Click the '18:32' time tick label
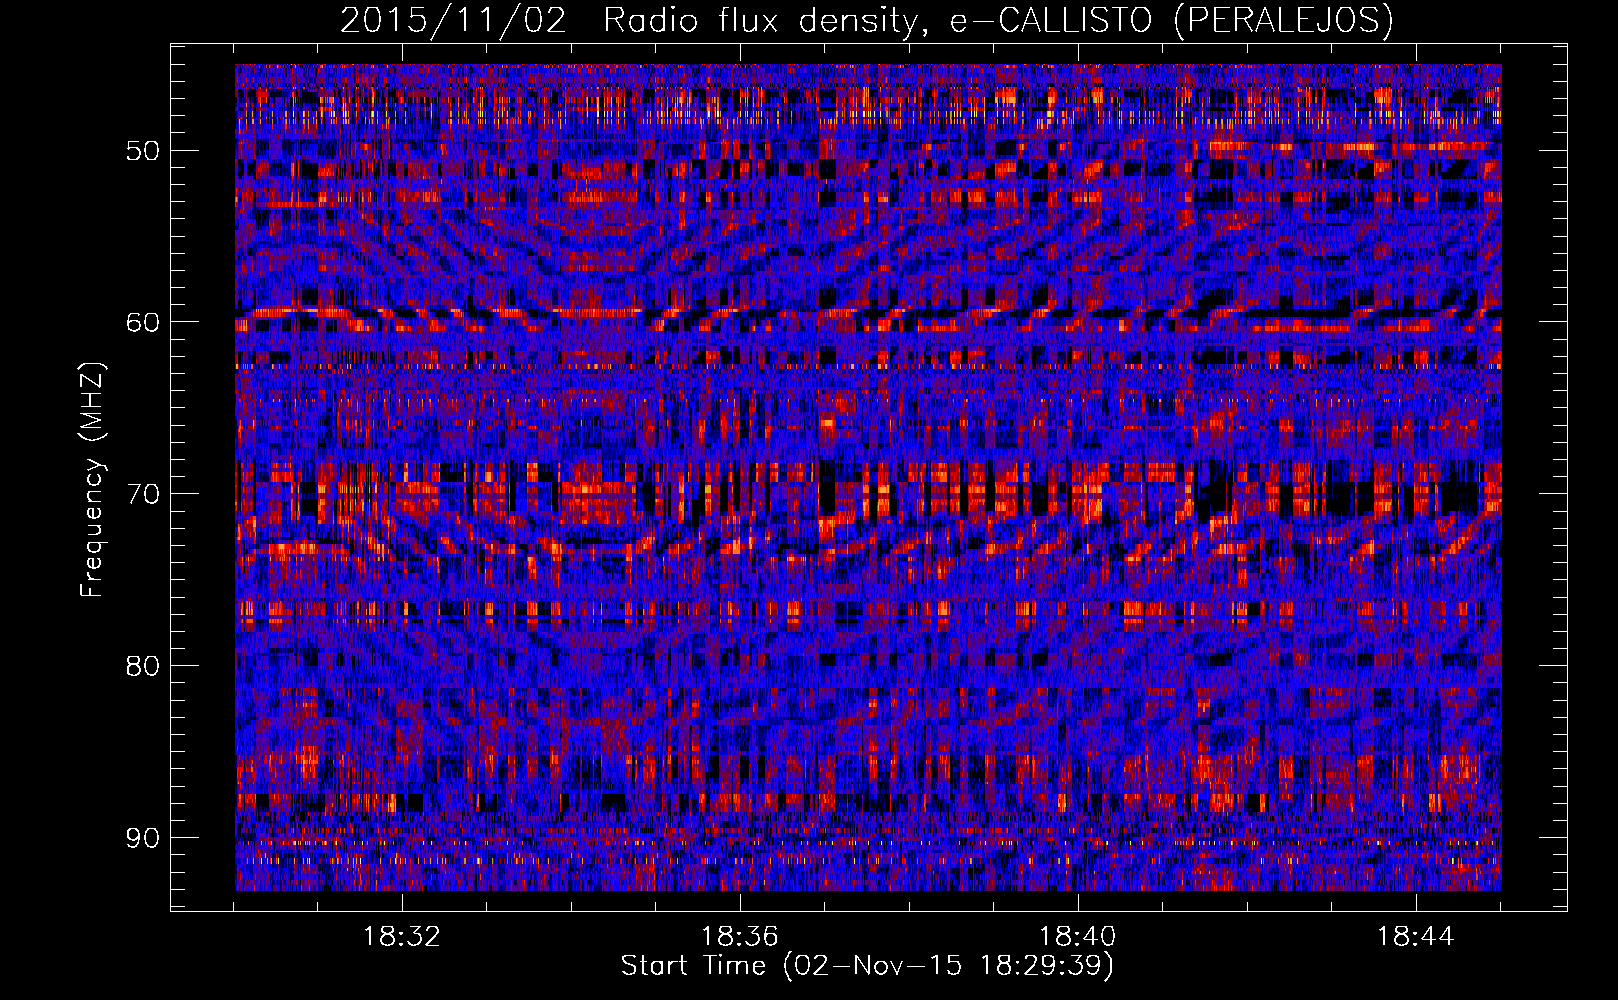Image resolution: width=1618 pixels, height=1000 pixels. pos(402,937)
